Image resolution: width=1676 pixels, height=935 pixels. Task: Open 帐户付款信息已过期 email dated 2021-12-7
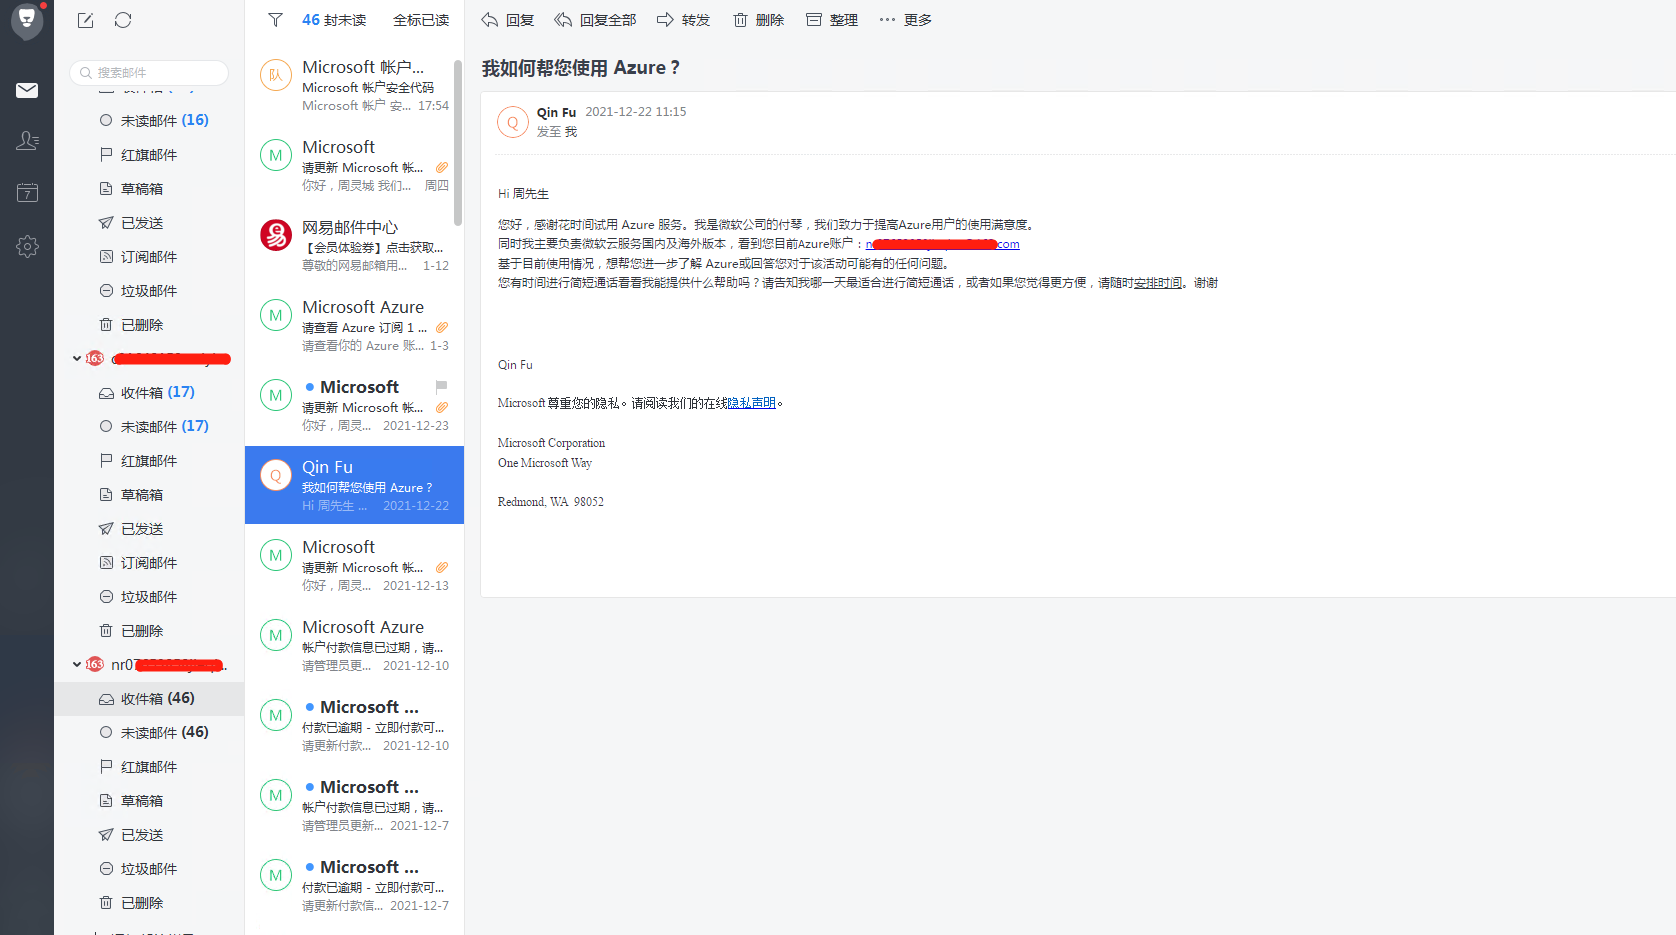pyautogui.click(x=354, y=805)
